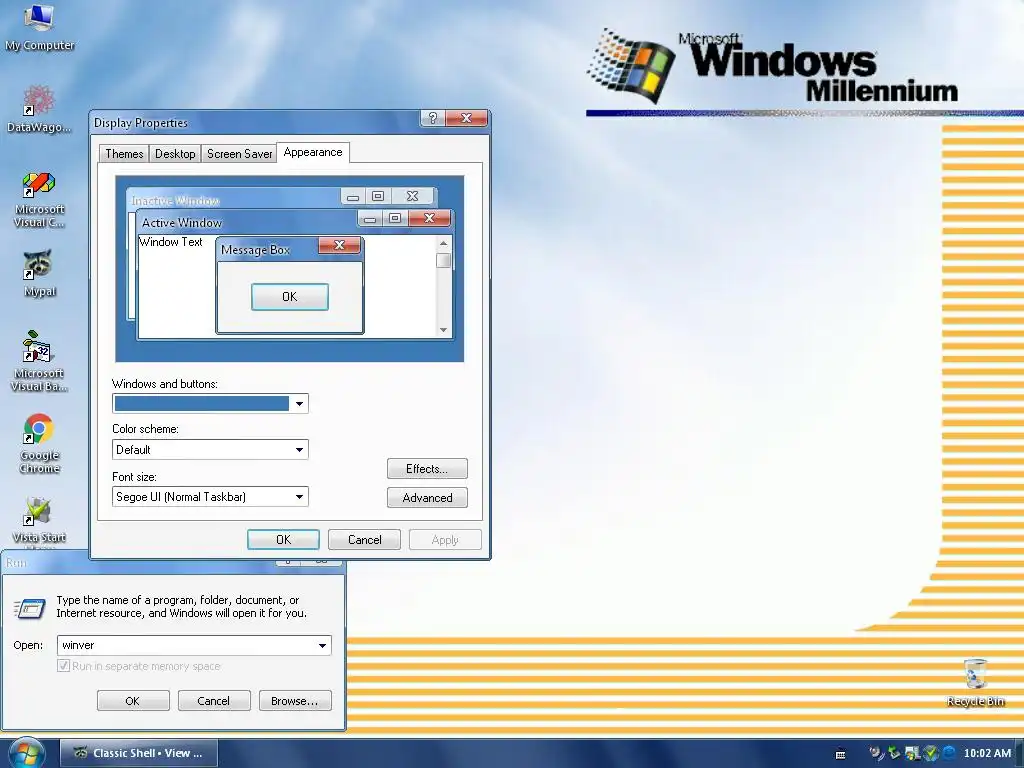Select the Microsoft Visual C++ shortcut icon

tap(39, 199)
